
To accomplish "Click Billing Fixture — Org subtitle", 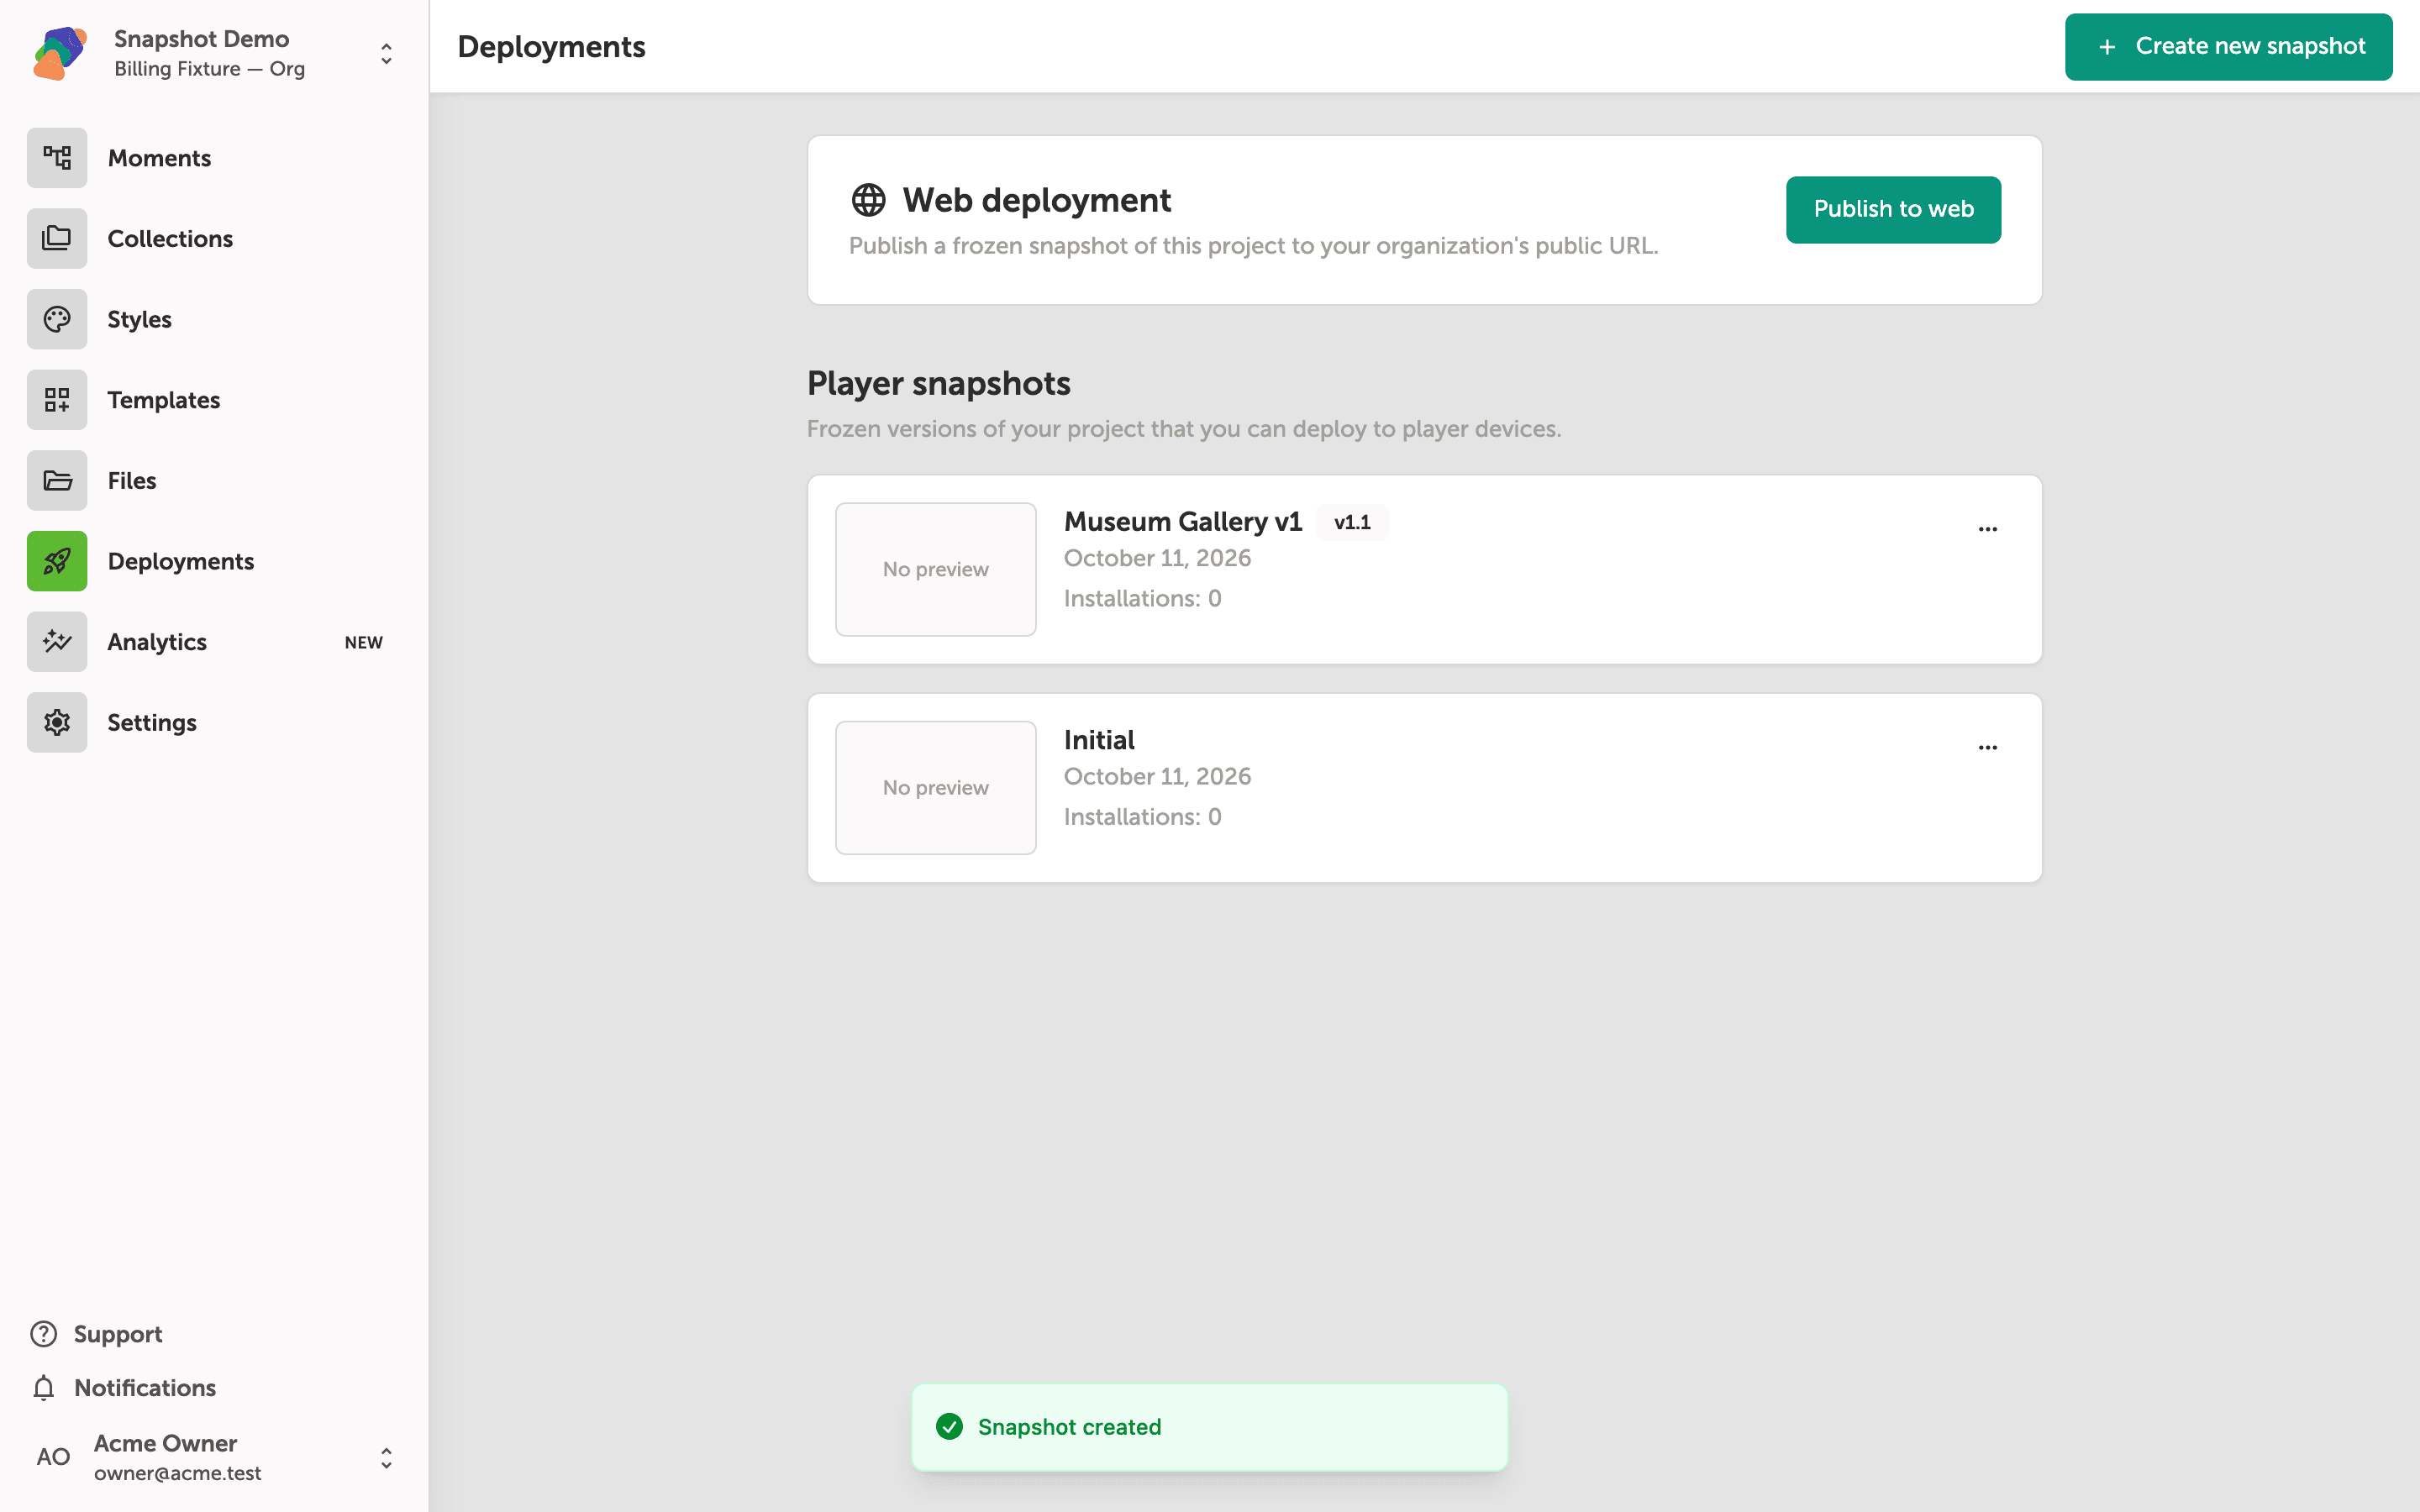I will (209, 69).
